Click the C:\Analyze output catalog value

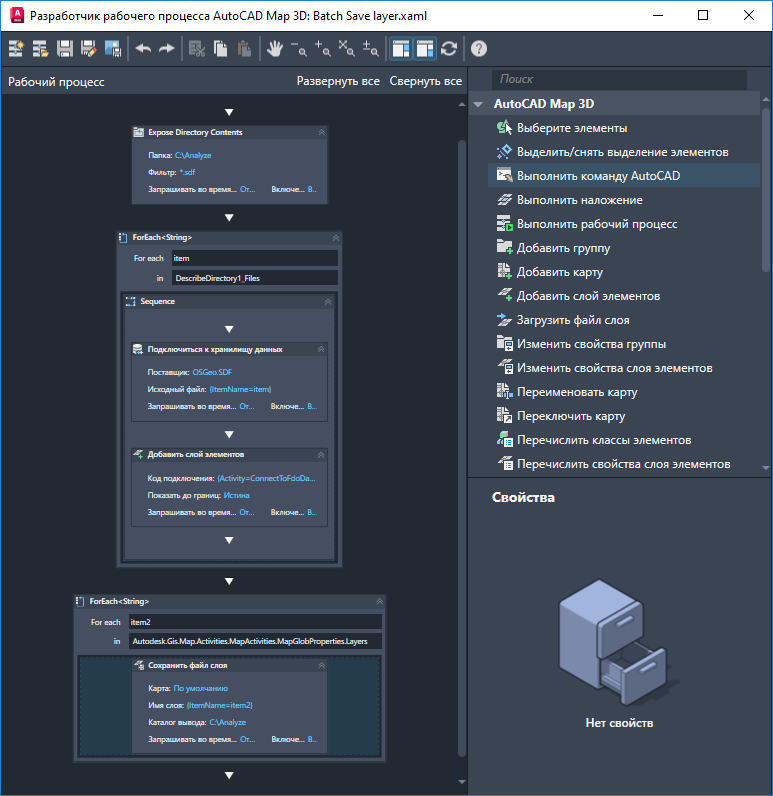click(x=227, y=722)
